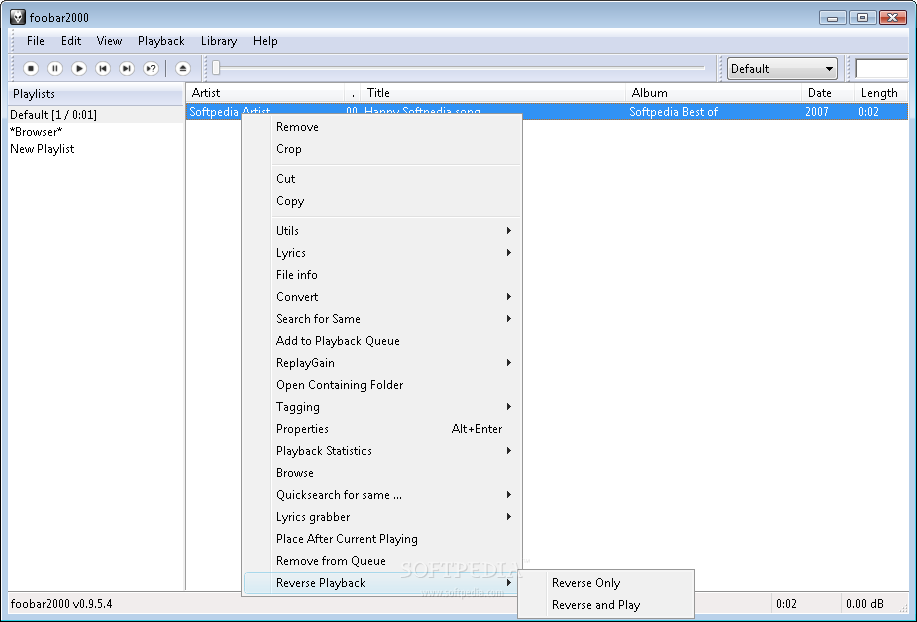Expand the Lyrics submenu
The image size is (917, 622).
[381, 253]
